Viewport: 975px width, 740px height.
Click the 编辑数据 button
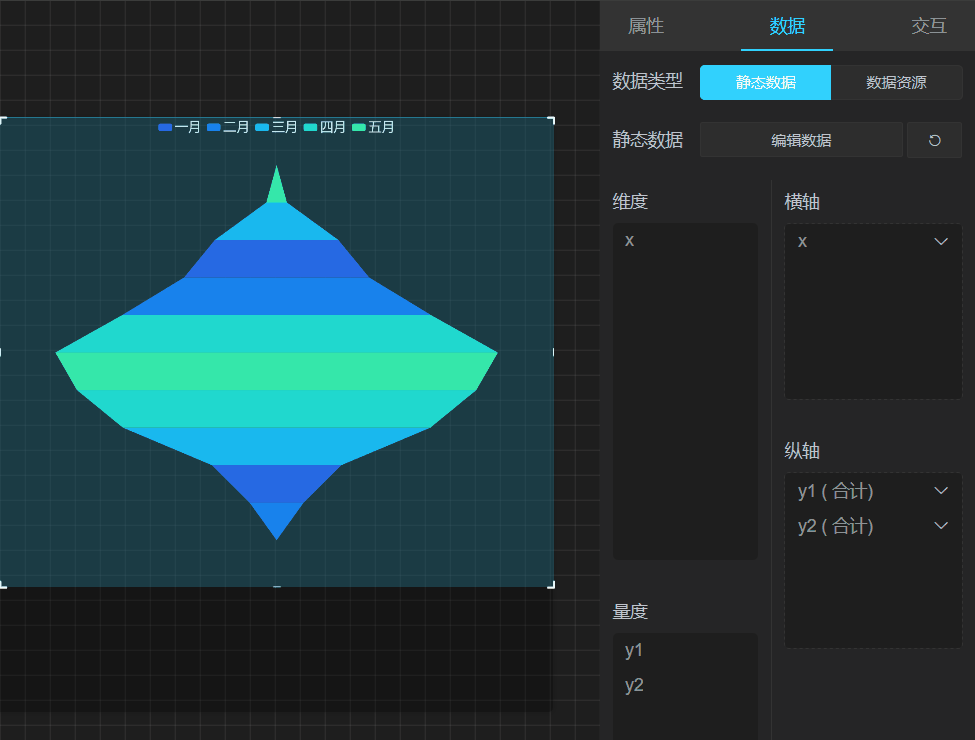[801, 141]
